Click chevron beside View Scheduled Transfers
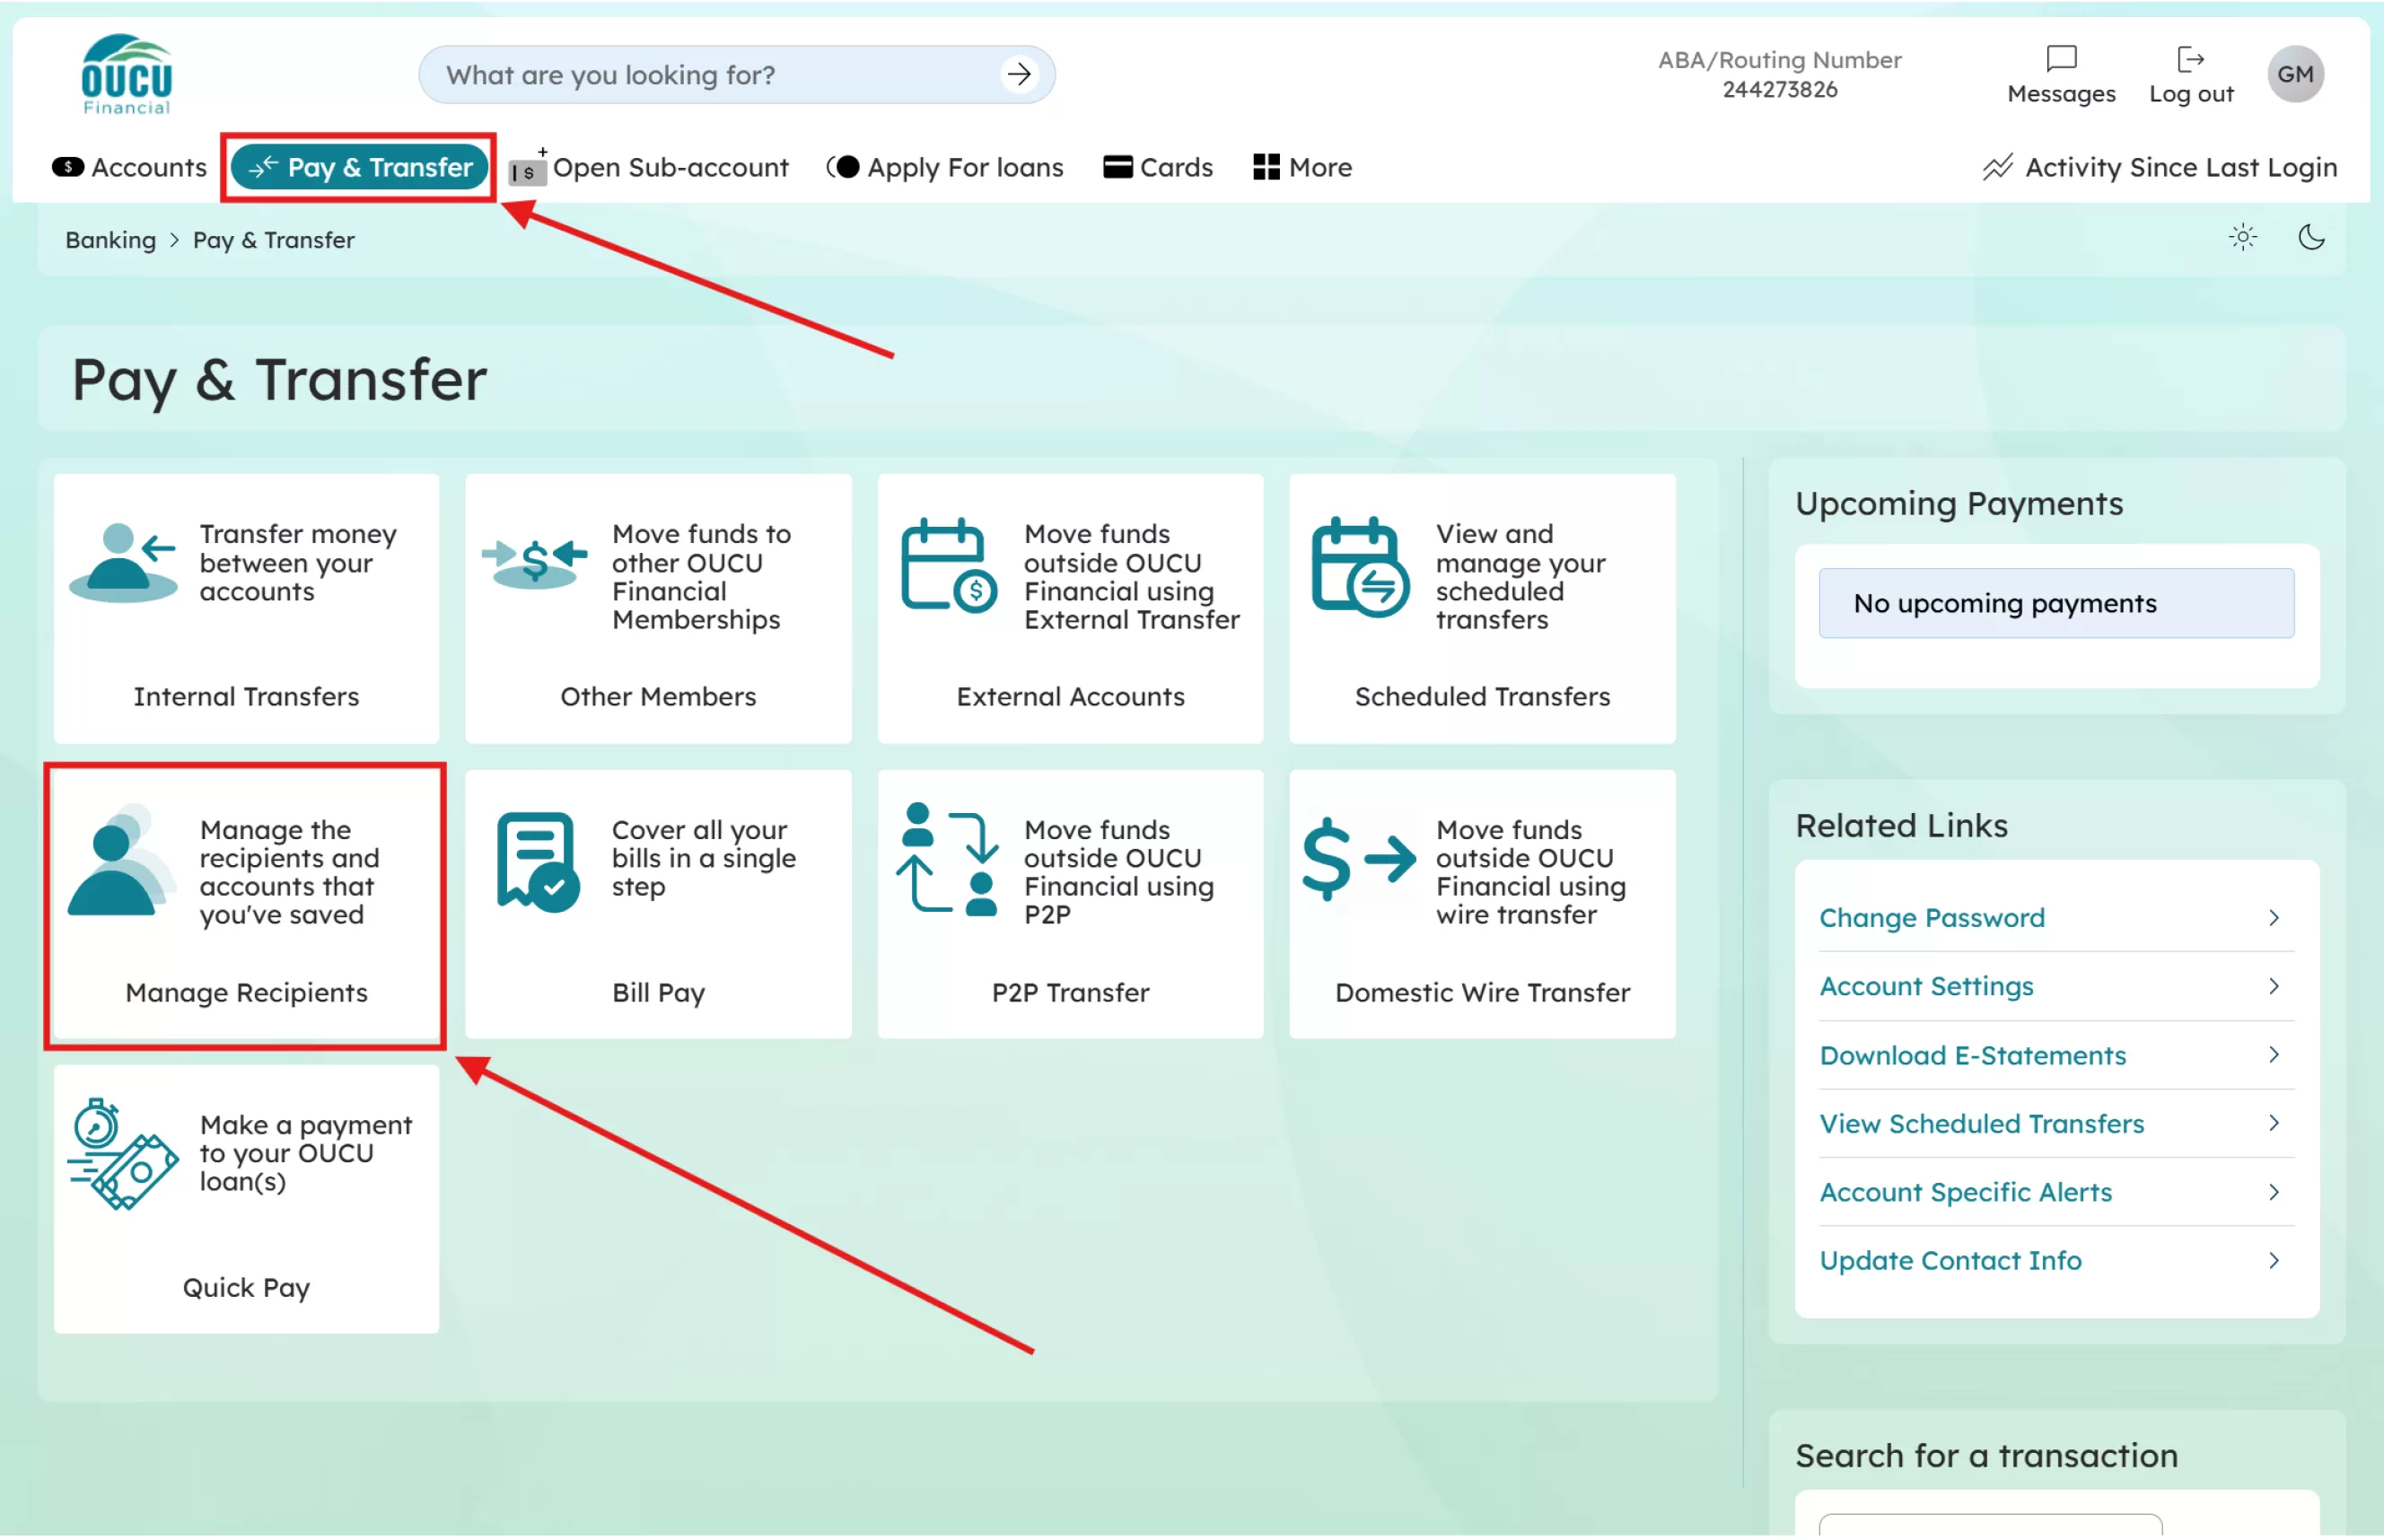This screenshot has width=2384, height=1540. click(x=2273, y=1122)
